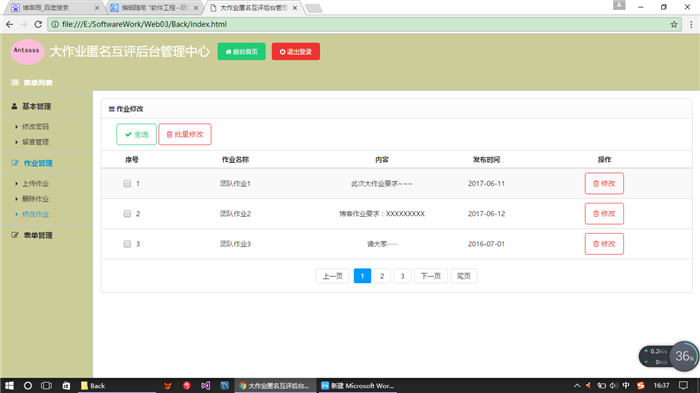
Task: Click the 中 input method indicator
Action: (626, 385)
